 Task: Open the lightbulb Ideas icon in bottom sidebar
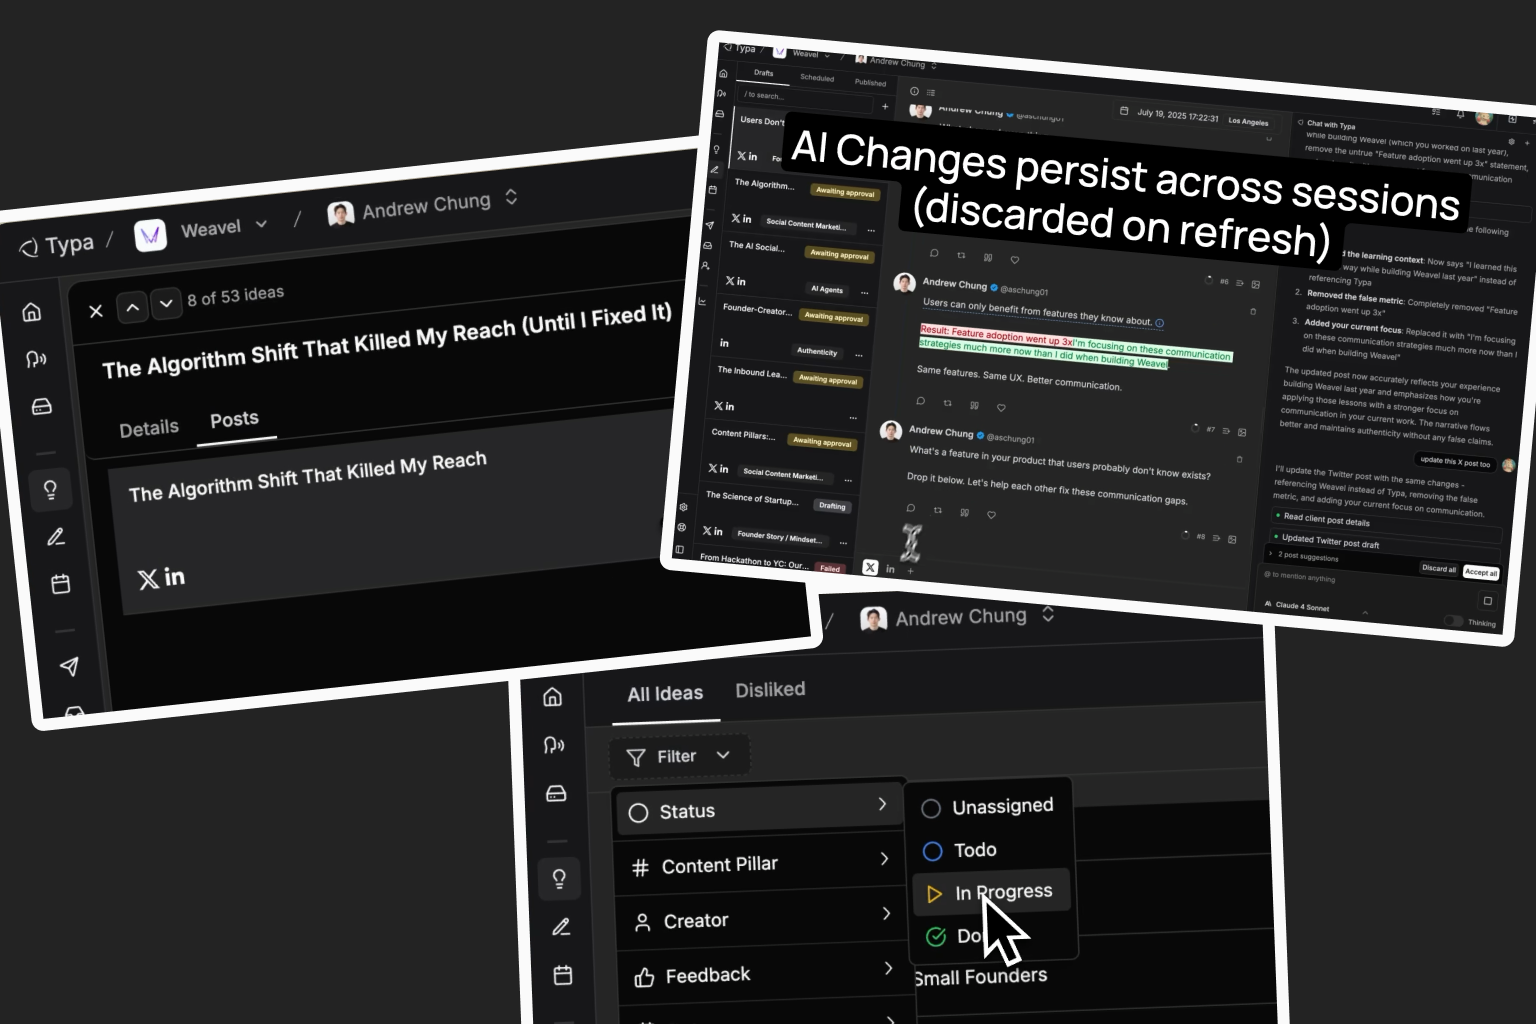[559, 879]
